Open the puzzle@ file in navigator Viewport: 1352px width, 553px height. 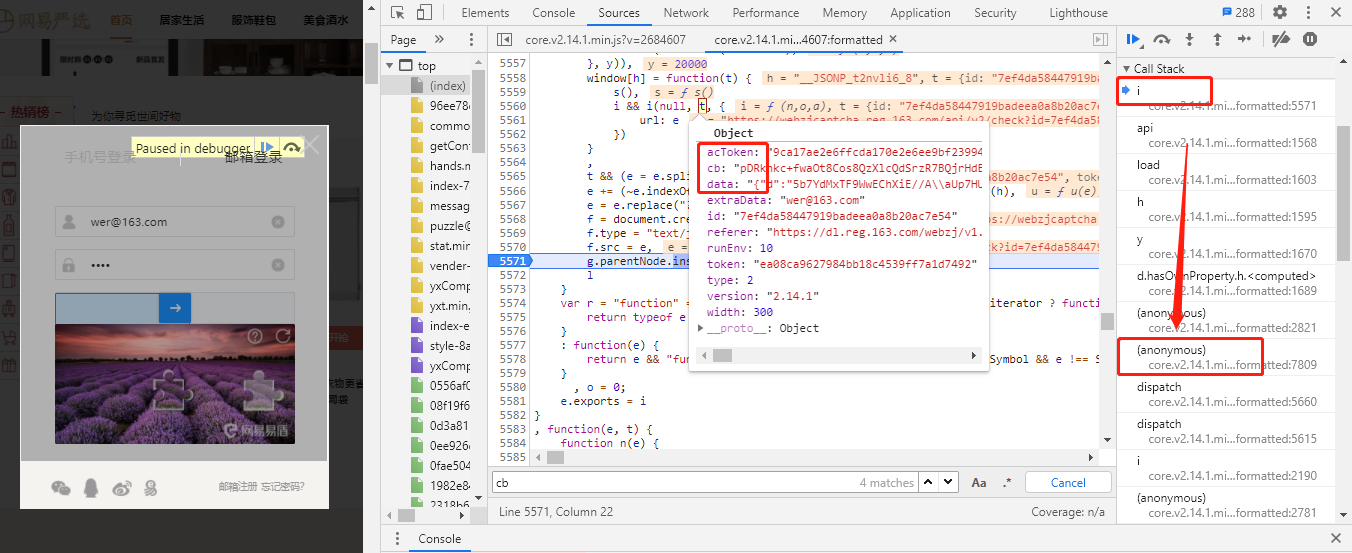pos(449,226)
